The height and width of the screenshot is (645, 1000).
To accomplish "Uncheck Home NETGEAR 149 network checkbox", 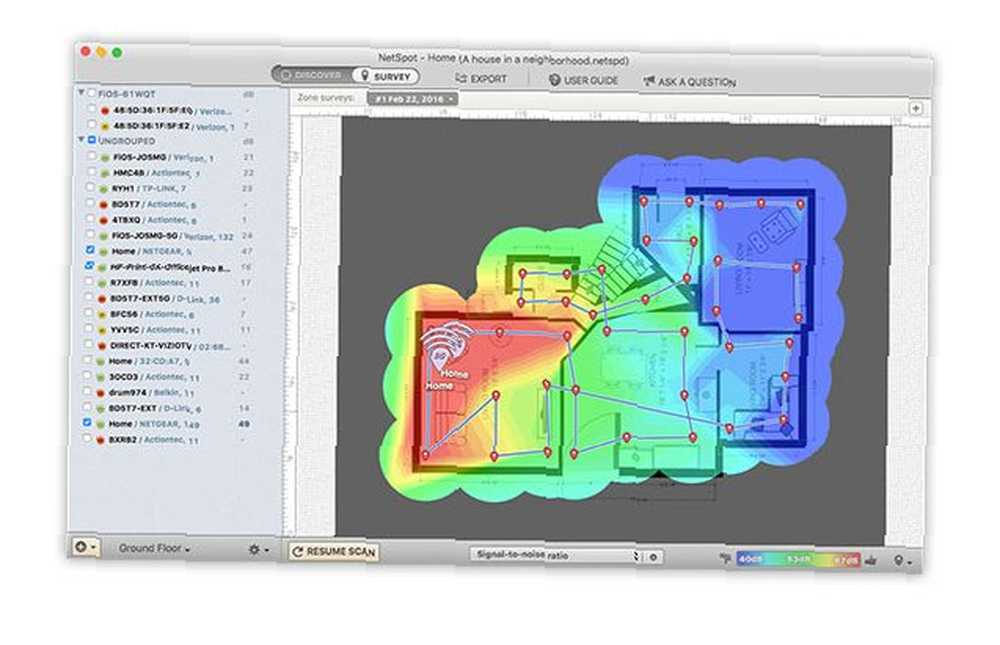I will [x=87, y=422].
